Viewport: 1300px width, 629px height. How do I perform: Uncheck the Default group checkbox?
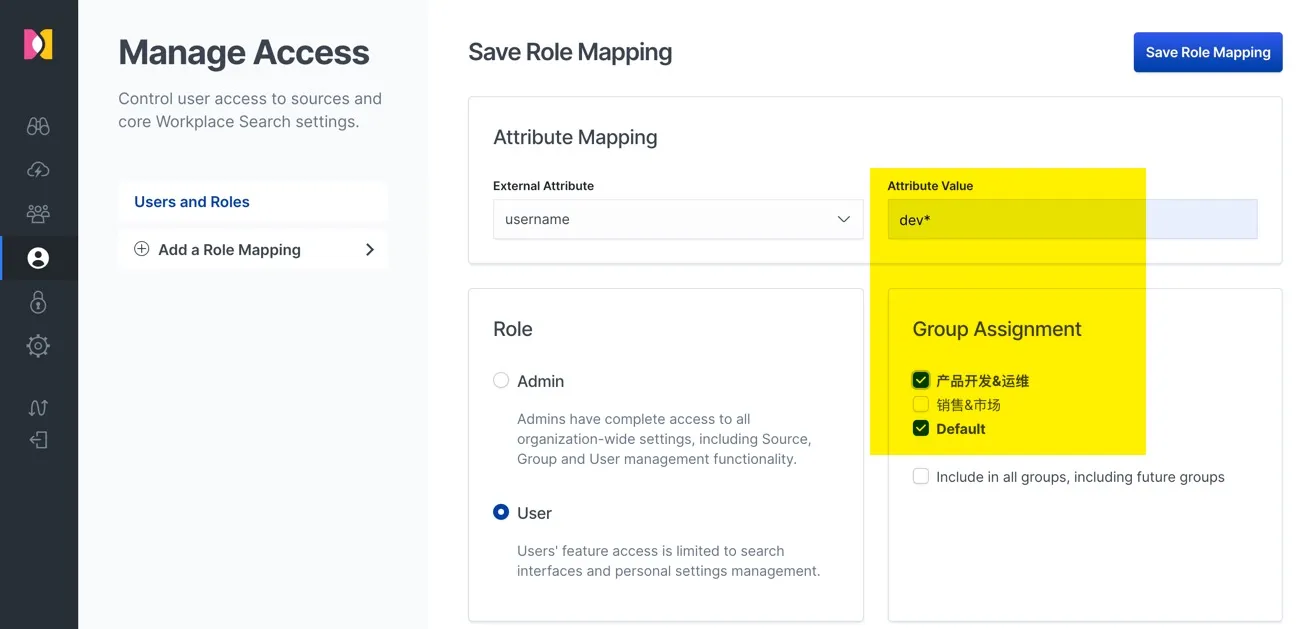tap(921, 429)
